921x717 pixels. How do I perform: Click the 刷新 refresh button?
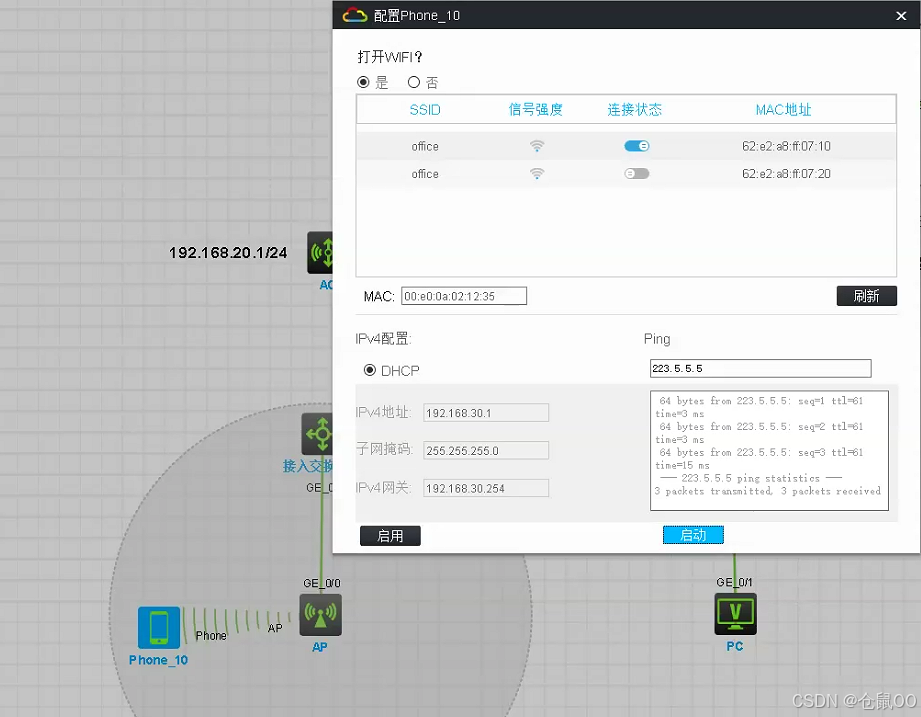(x=866, y=296)
